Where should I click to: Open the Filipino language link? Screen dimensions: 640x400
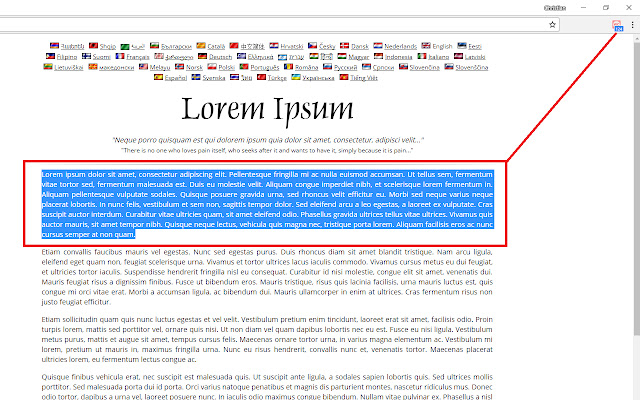coord(67,57)
